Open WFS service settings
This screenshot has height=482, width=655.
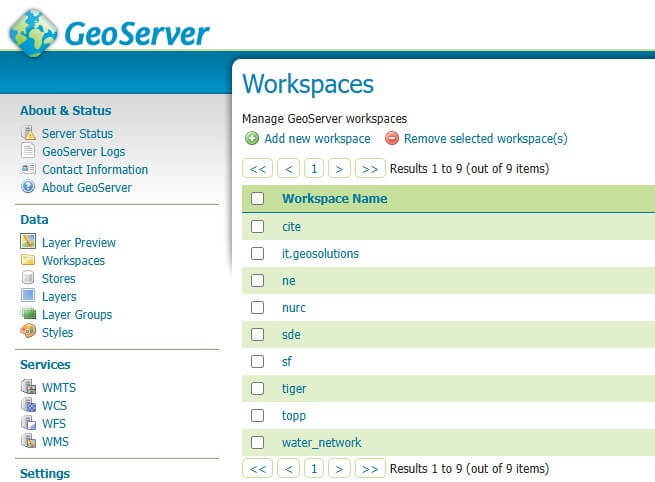coord(54,424)
